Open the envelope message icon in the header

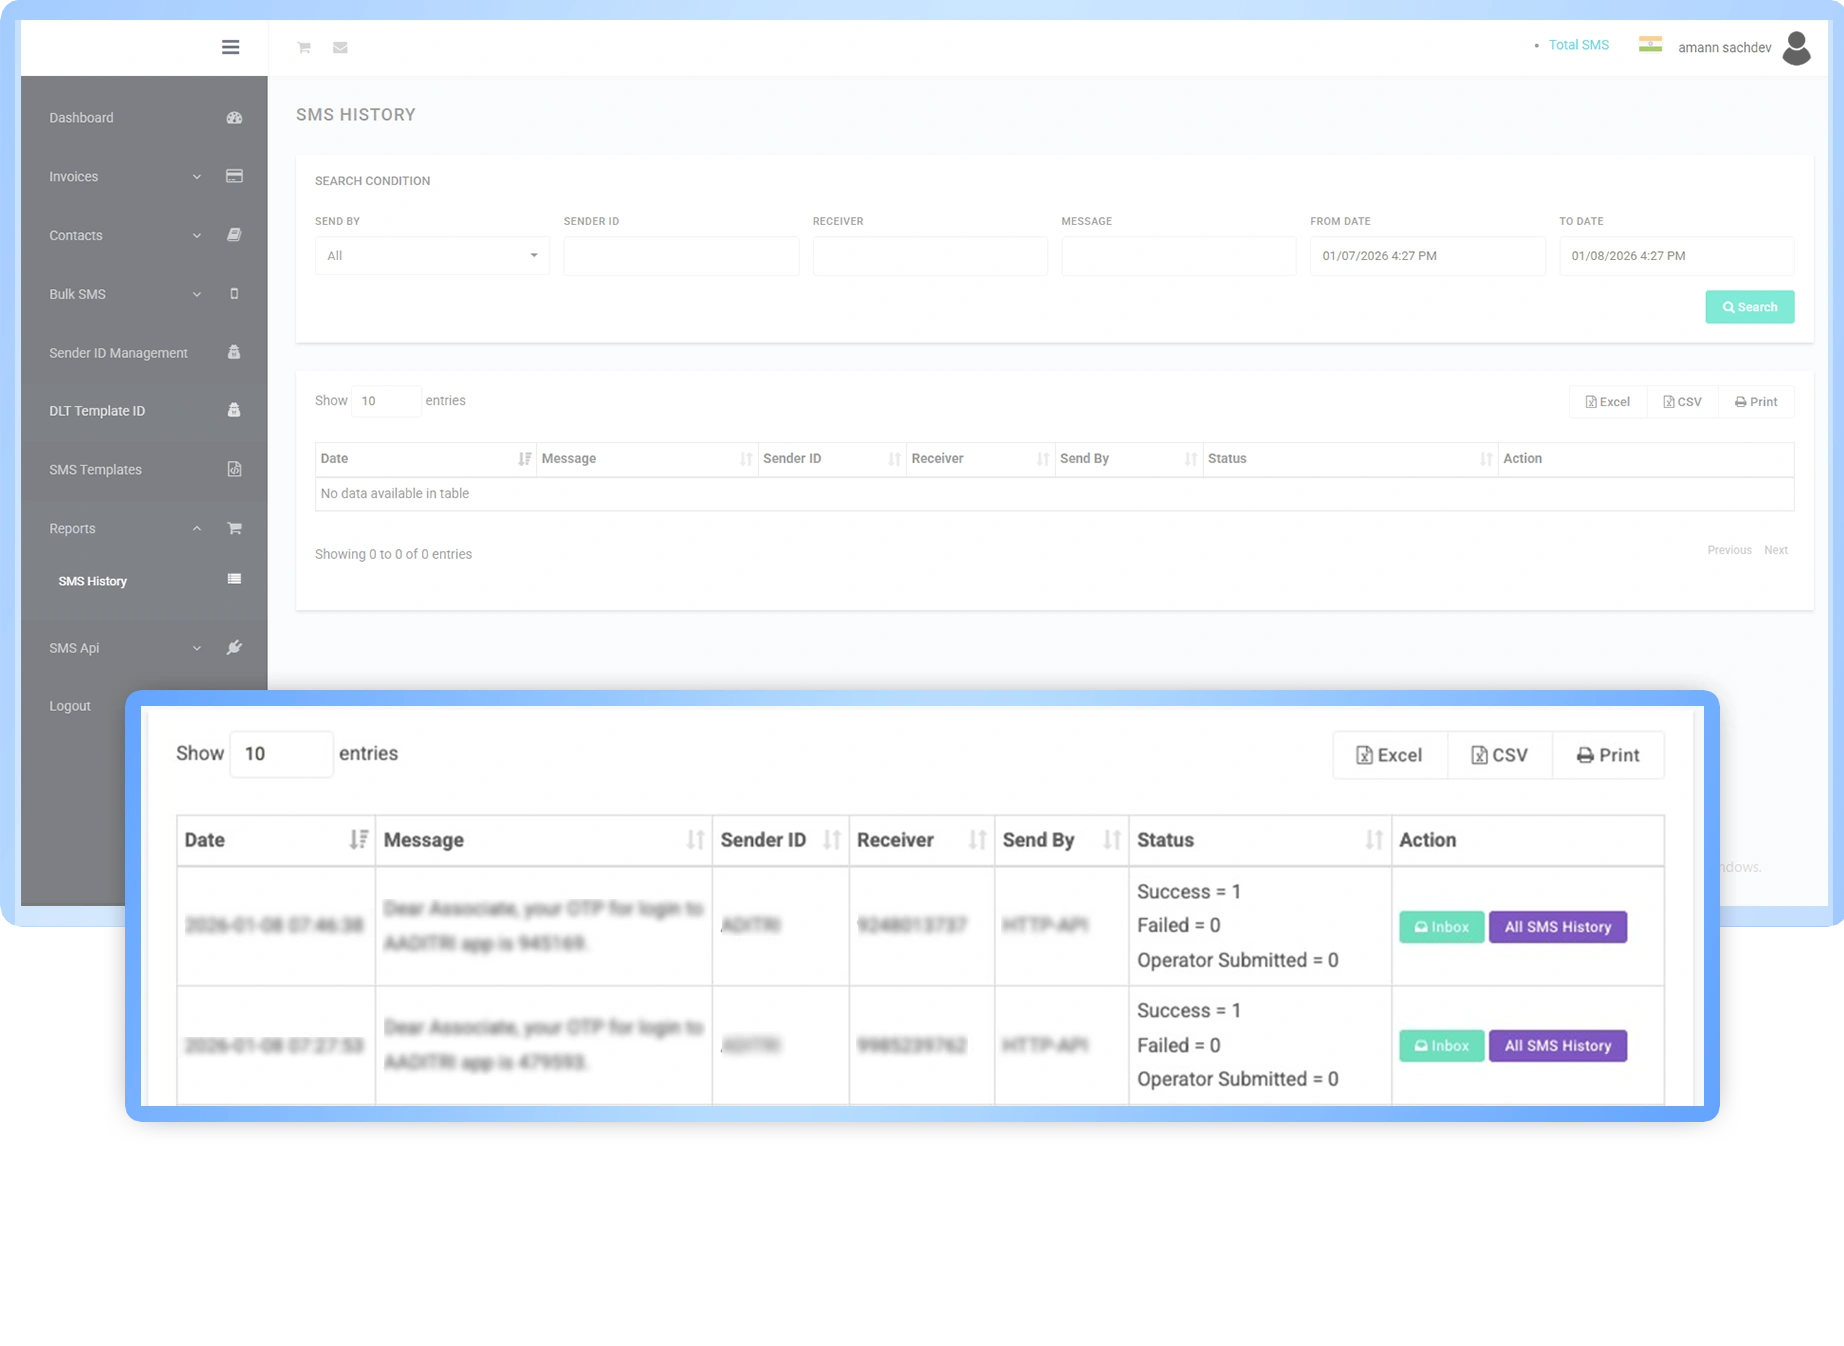point(340,47)
